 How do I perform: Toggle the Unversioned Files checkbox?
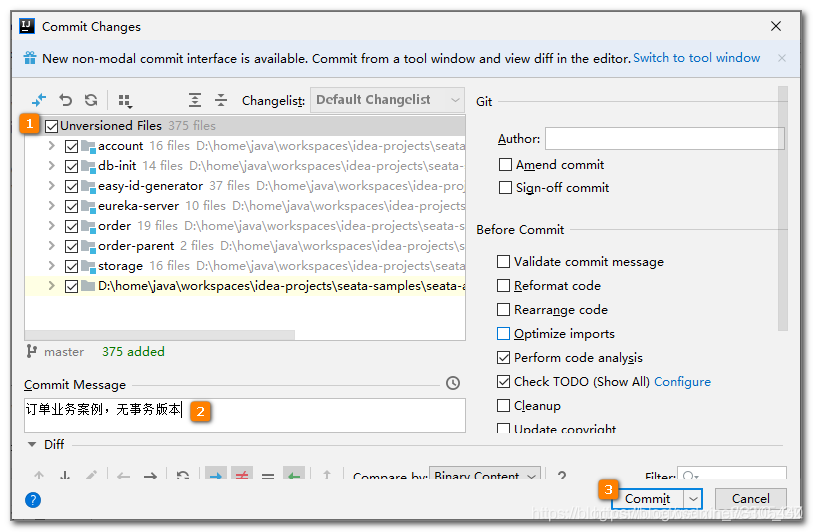point(51,126)
